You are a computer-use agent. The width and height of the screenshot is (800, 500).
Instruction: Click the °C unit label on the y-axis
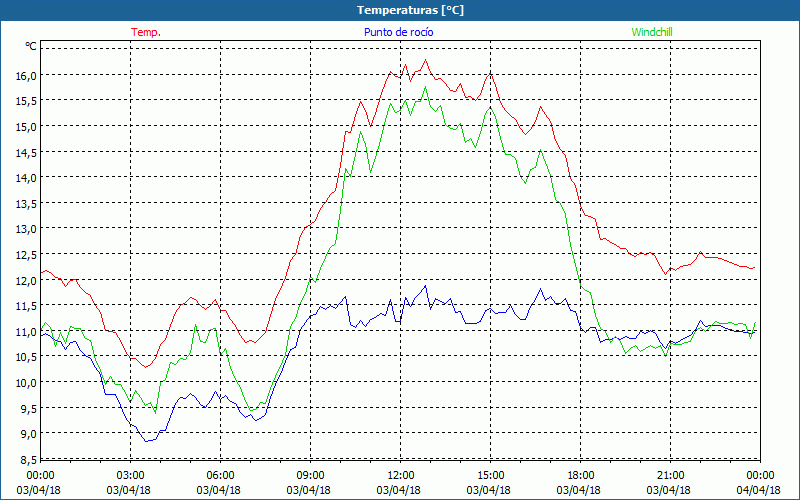tap(31, 46)
